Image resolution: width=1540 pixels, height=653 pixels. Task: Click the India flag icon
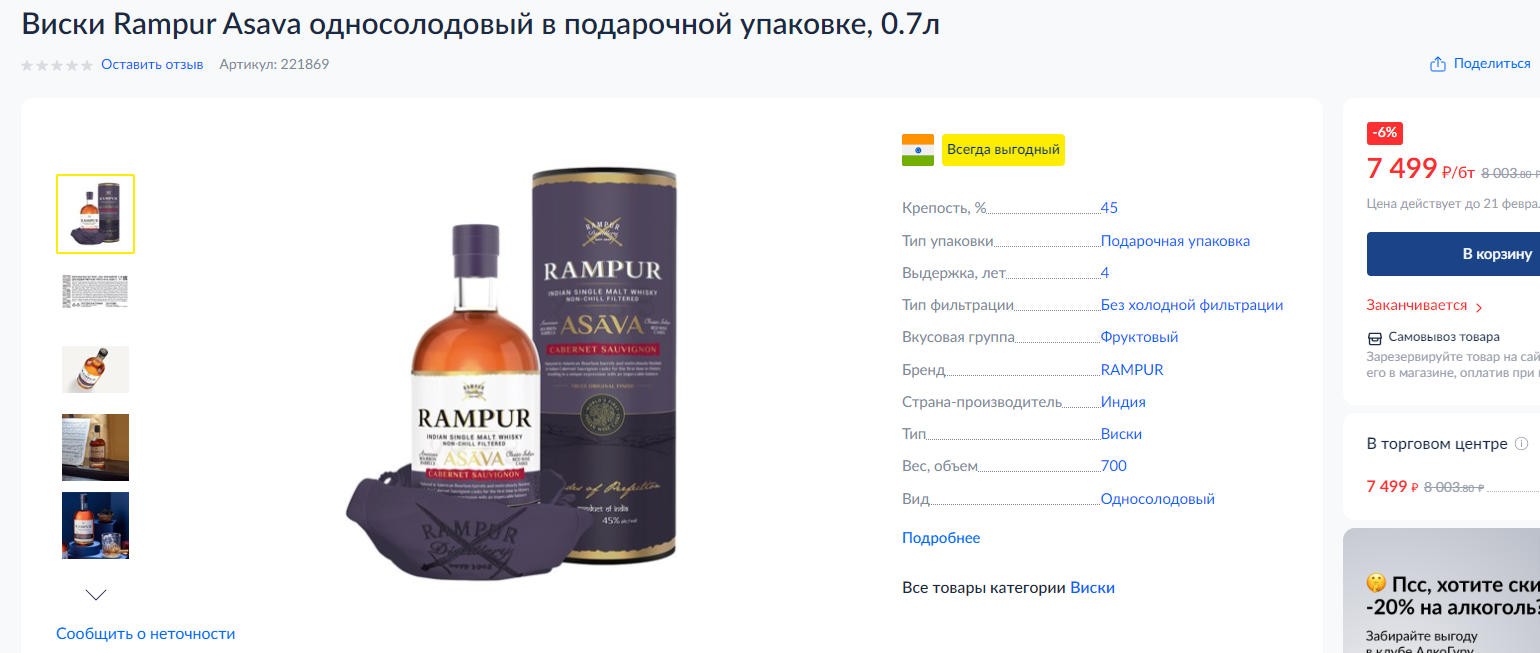pyautogui.click(x=918, y=150)
